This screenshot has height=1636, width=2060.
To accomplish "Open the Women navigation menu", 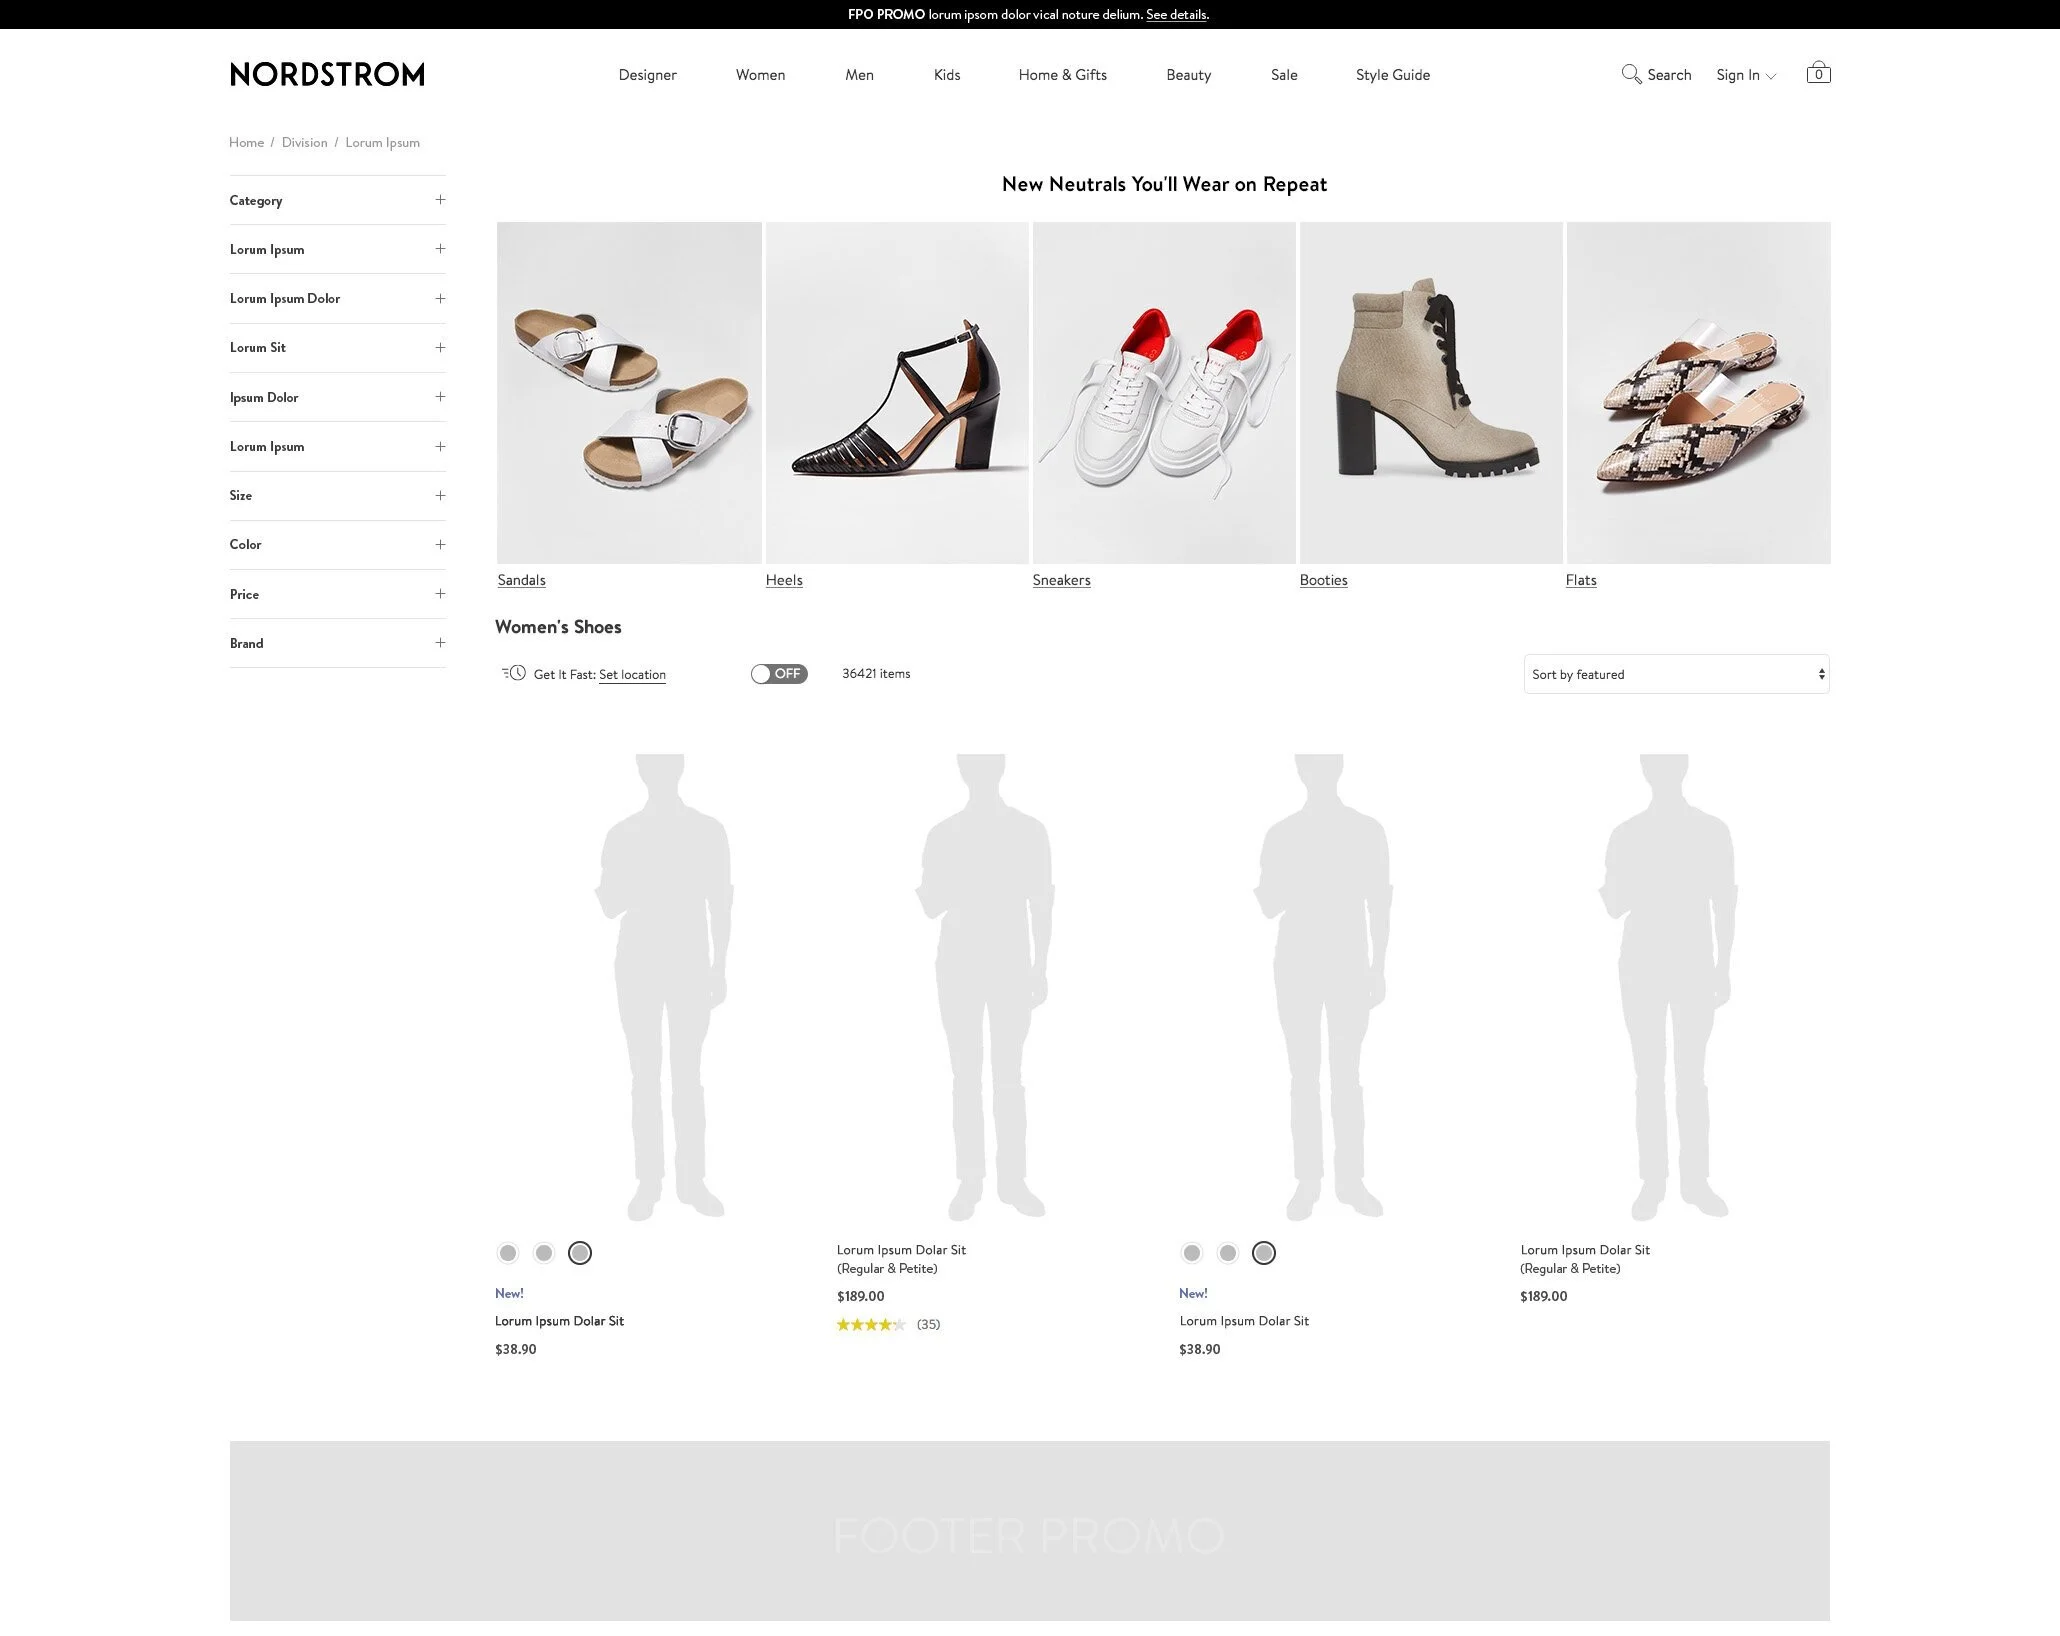I will 760,75.
